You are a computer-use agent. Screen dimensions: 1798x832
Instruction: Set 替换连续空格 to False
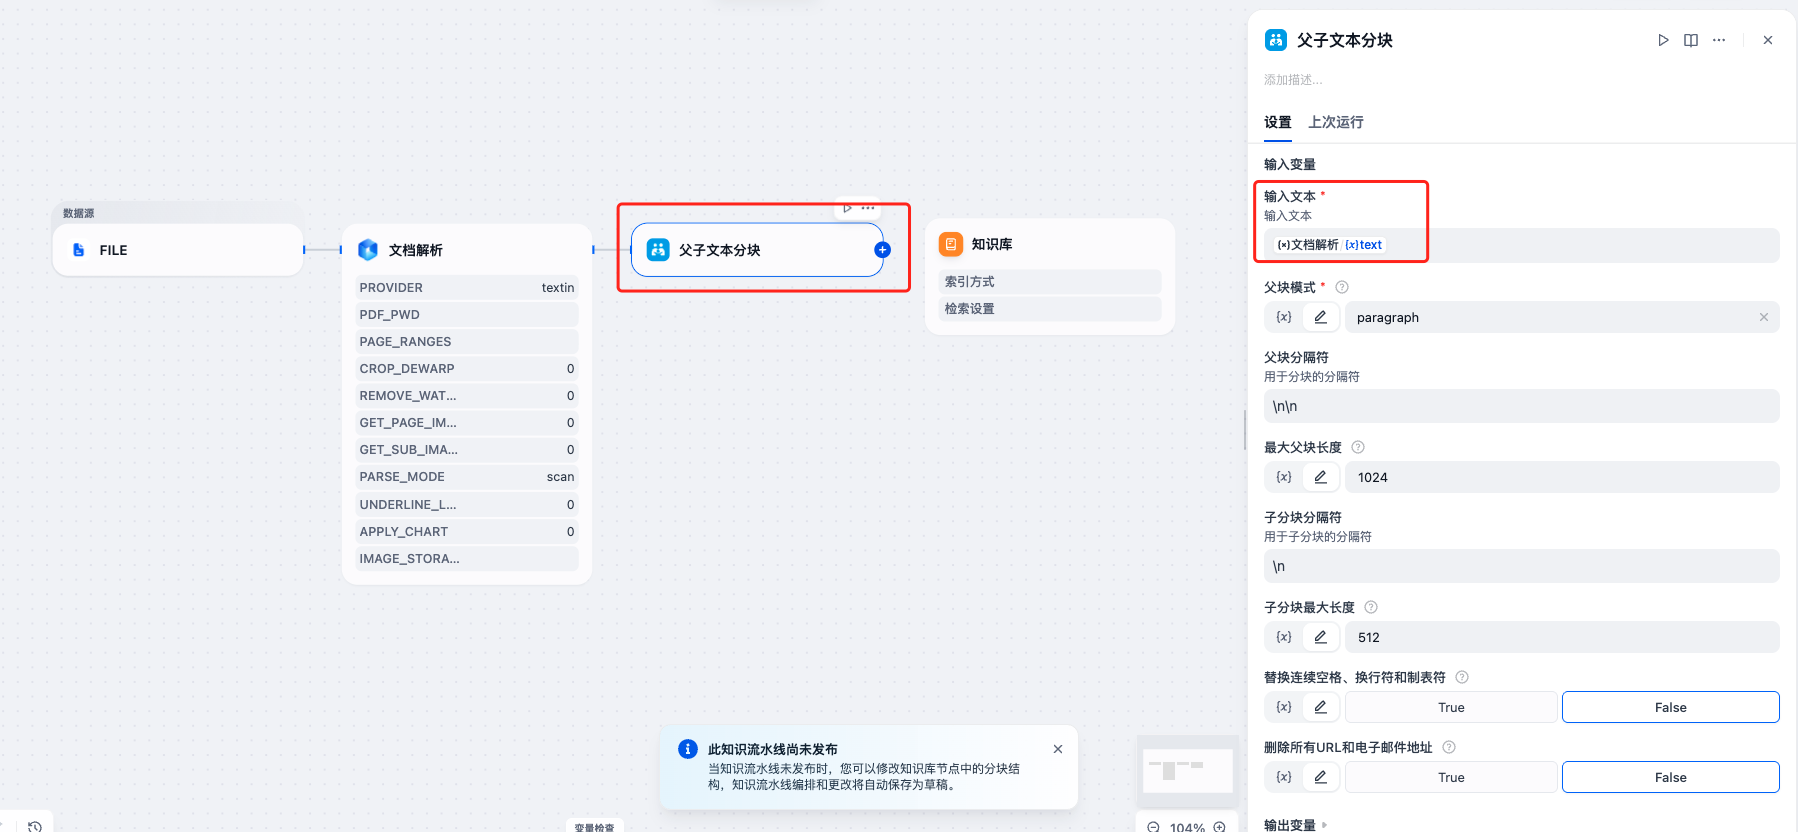1670,707
